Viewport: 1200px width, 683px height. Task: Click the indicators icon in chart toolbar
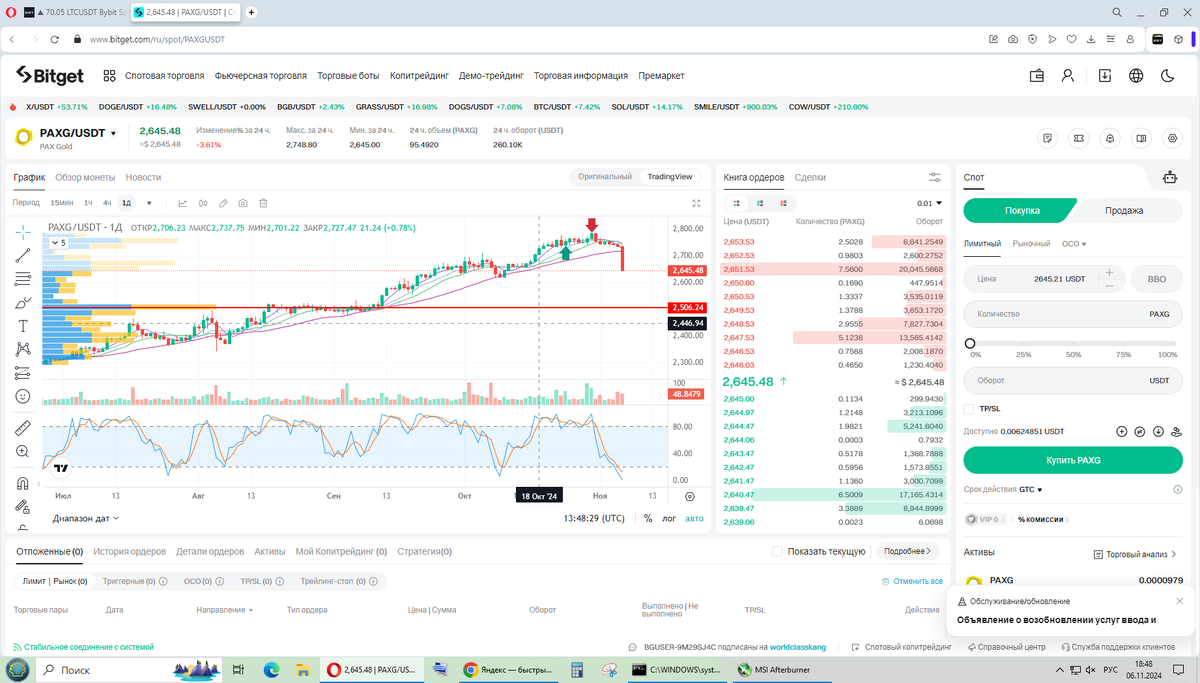pyautogui.click(x=183, y=203)
